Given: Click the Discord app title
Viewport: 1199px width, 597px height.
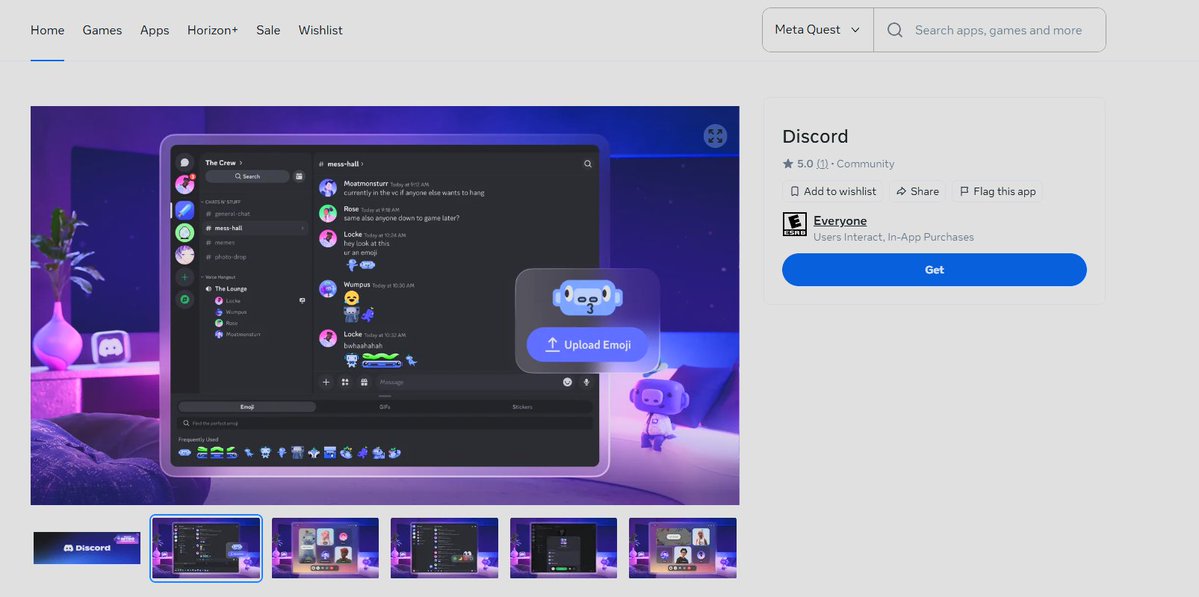Looking at the screenshot, I should click(x=815, y=136).
